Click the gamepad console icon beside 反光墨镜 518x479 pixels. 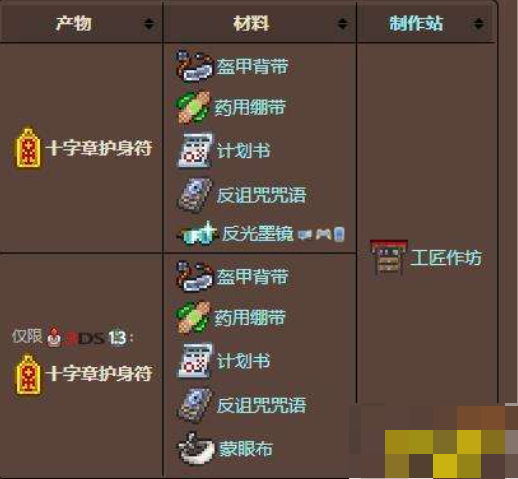coord(323,234)
